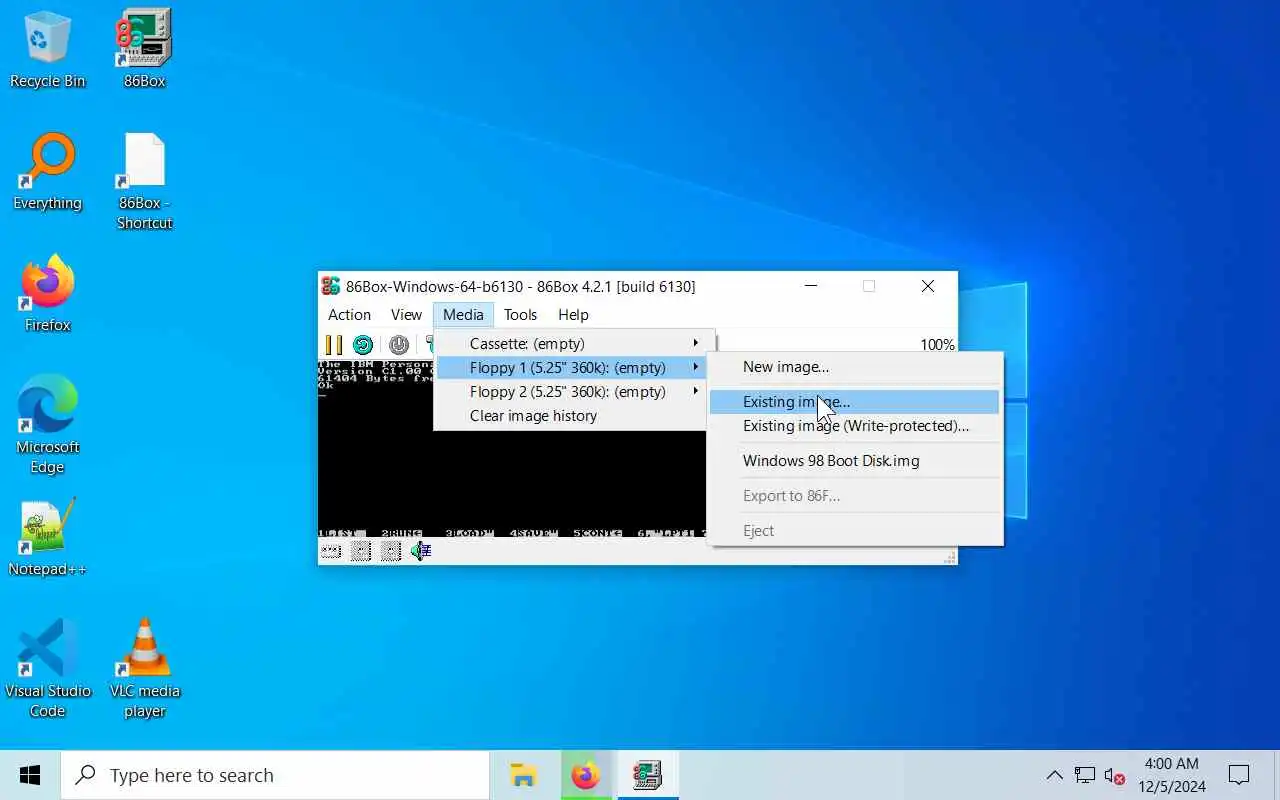Select the Notepad++ desktop icon

coord(47,538)
